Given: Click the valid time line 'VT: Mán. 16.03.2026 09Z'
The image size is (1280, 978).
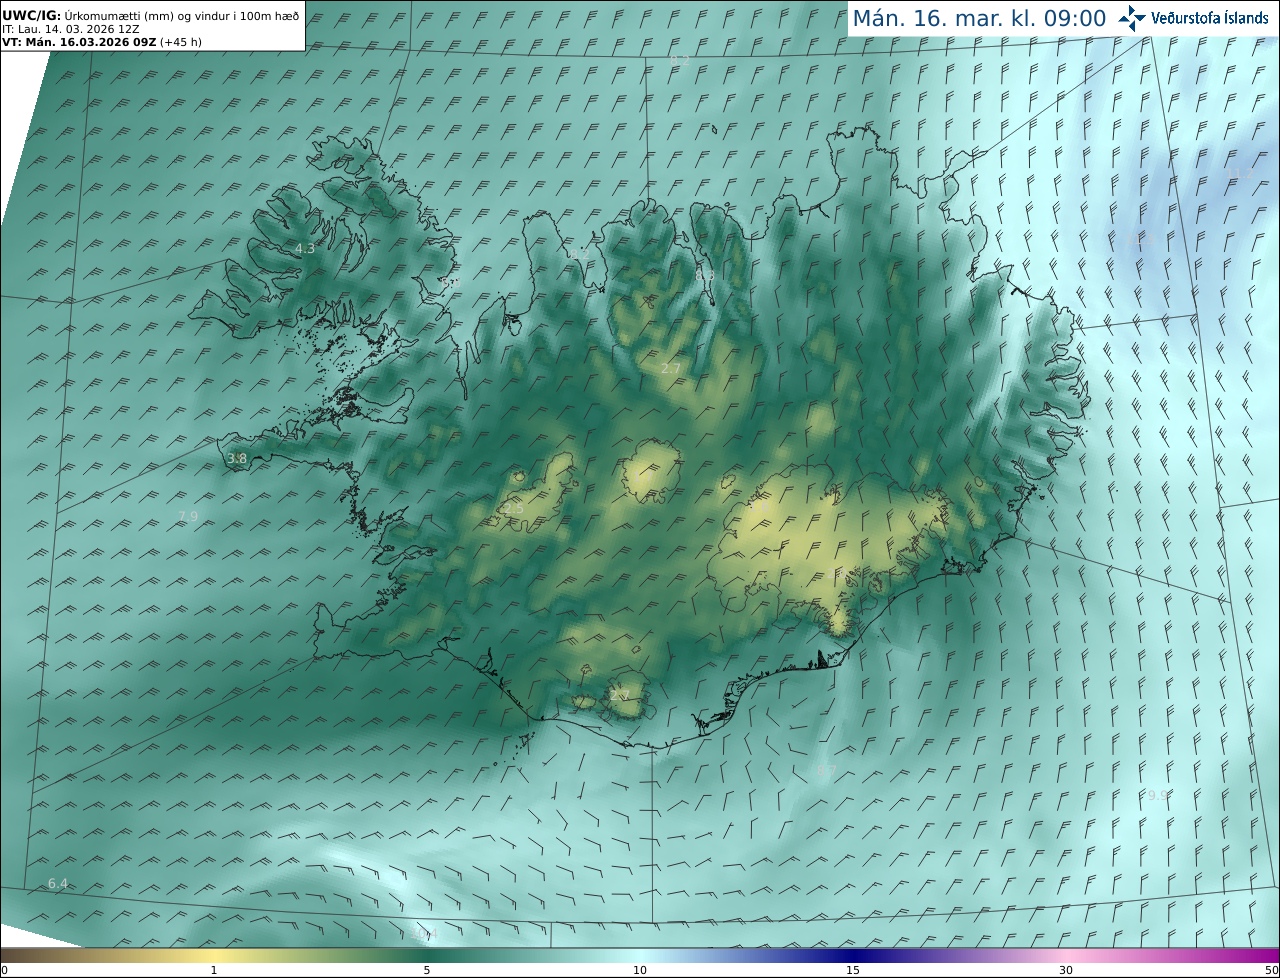Looking at the screenshot, I should click(79, 42).
